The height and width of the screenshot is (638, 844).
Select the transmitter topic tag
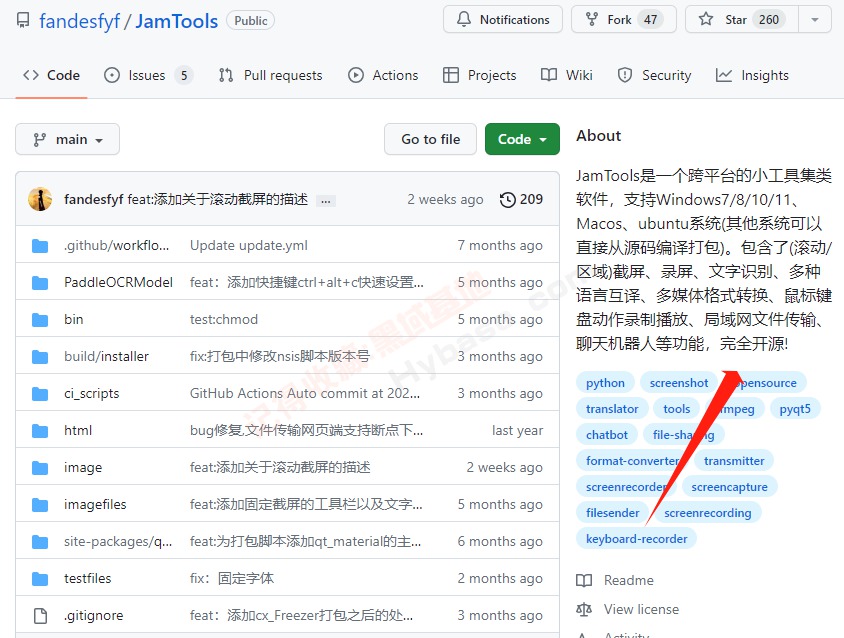[x=734, y=461]
